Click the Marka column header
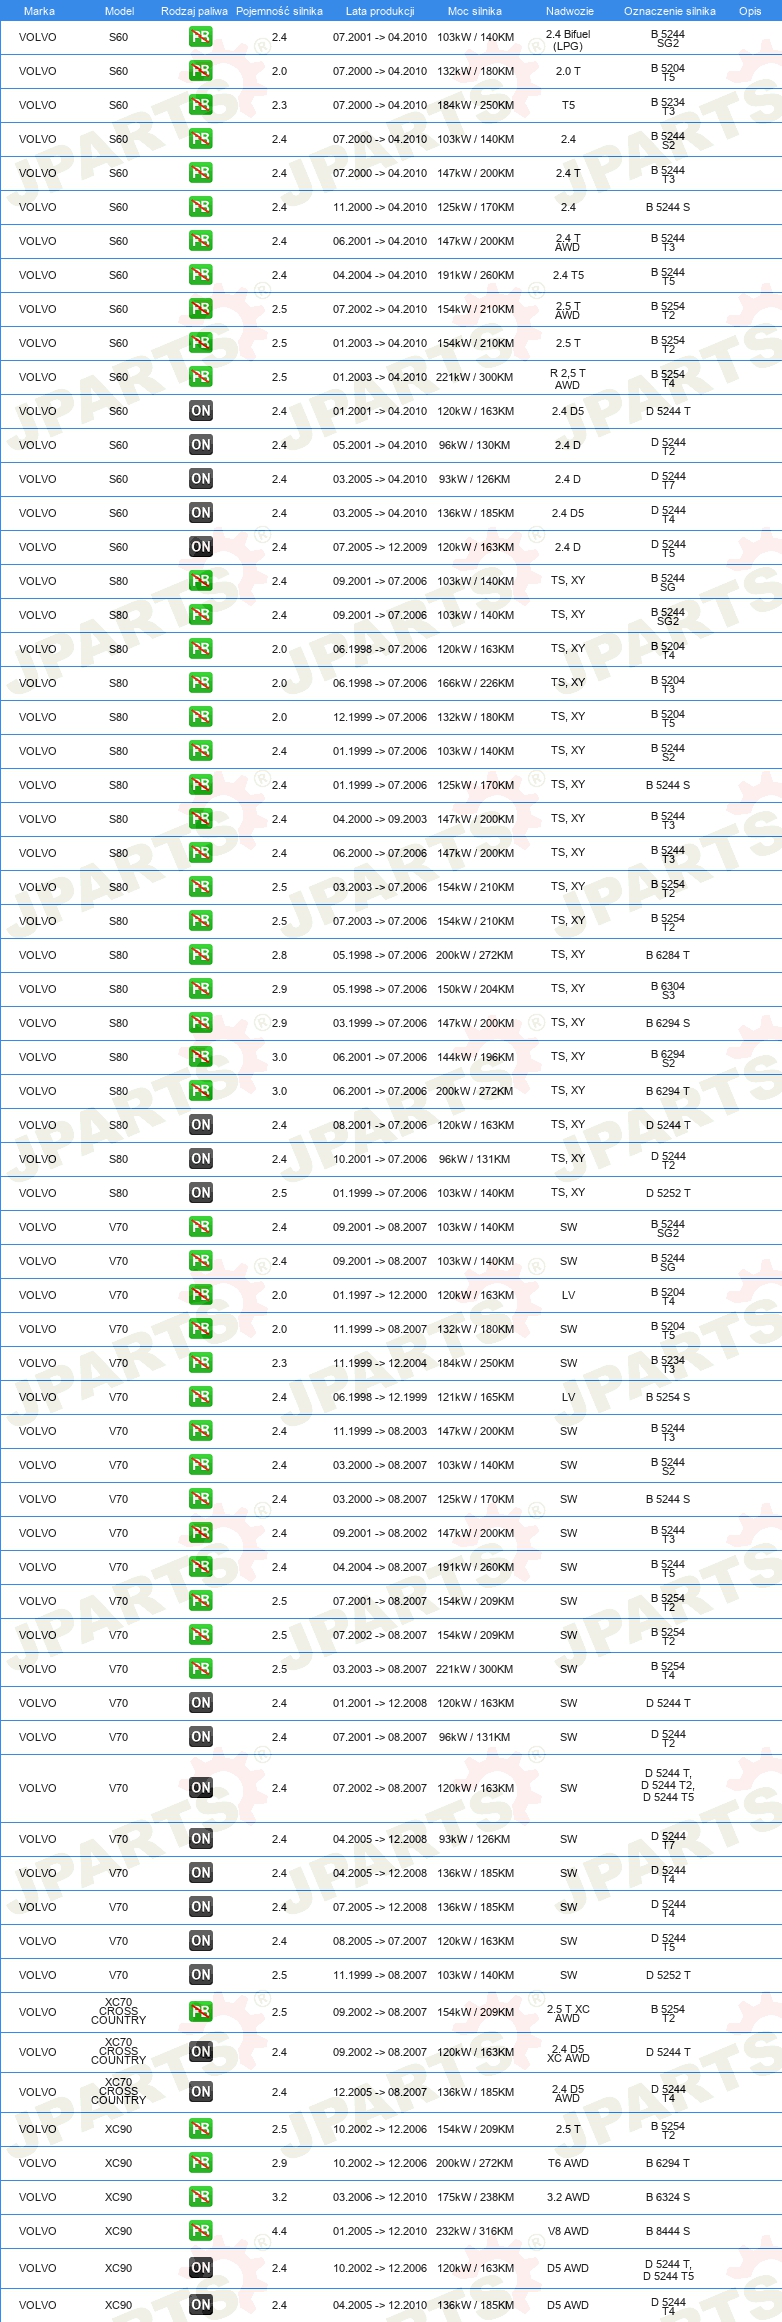 [x=39, y=11]
